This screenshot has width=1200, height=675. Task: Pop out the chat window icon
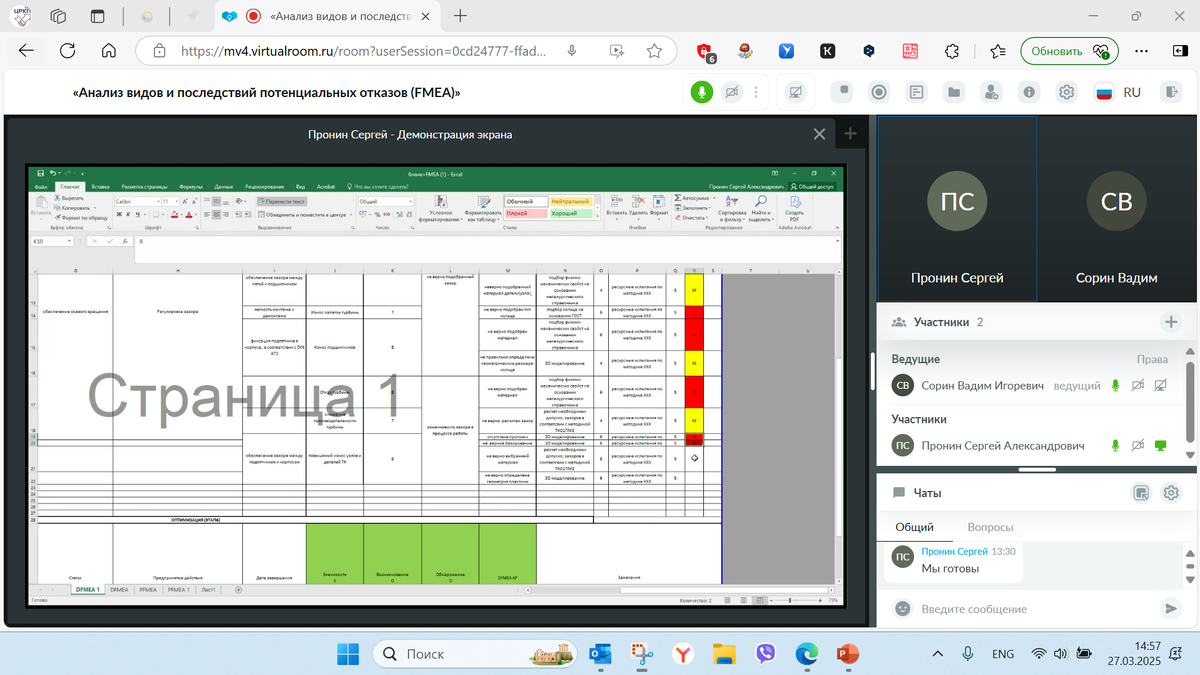(1141, 492)
